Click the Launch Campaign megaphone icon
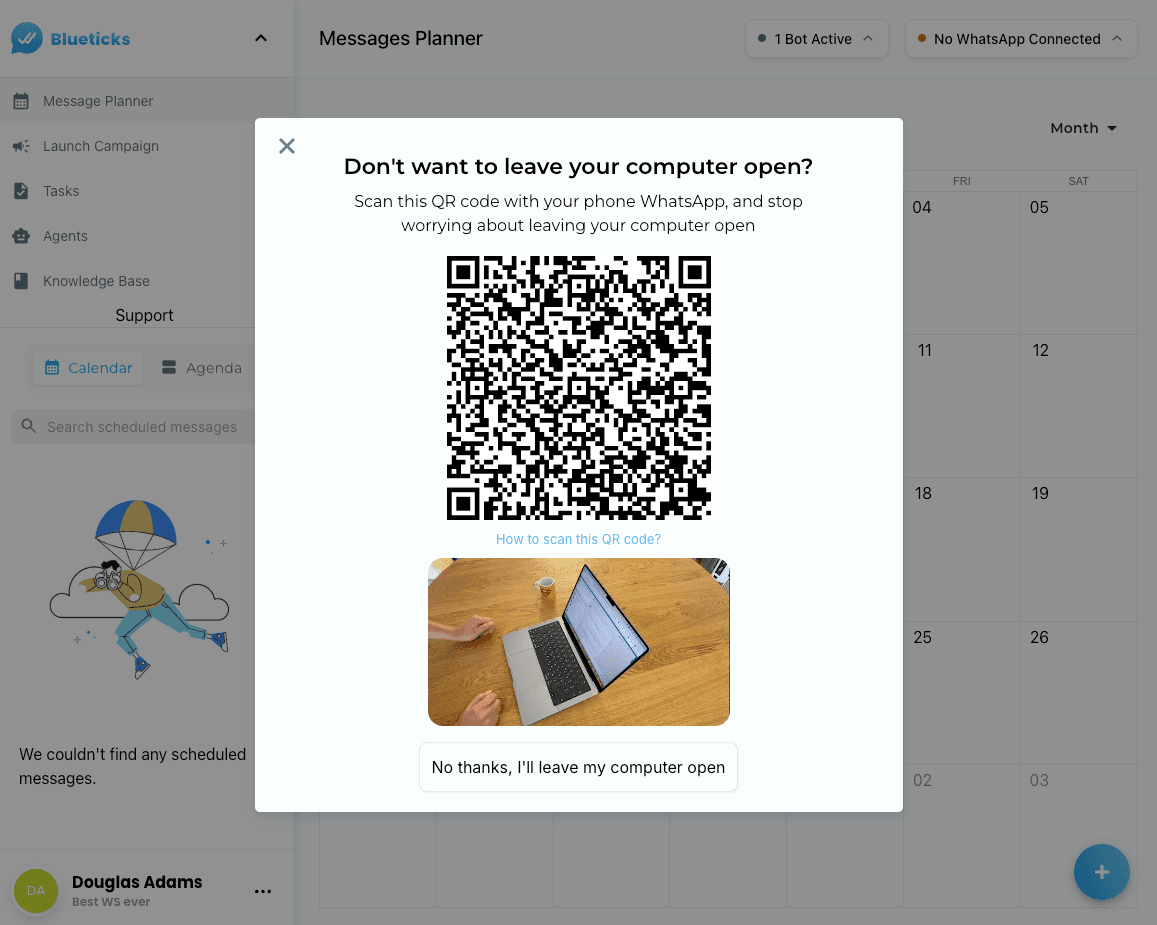 tap(20, 146)
